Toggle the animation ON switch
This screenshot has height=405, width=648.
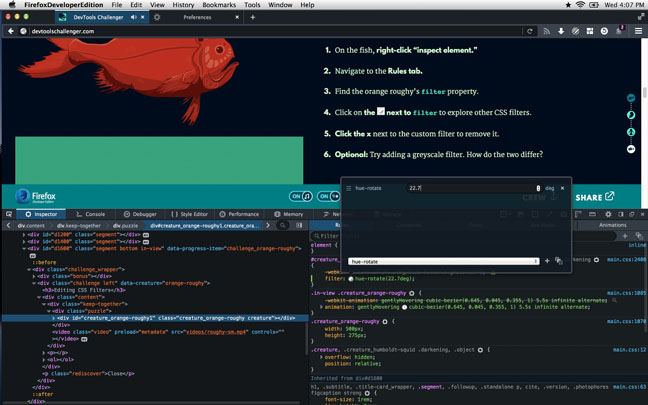[329, 196]
